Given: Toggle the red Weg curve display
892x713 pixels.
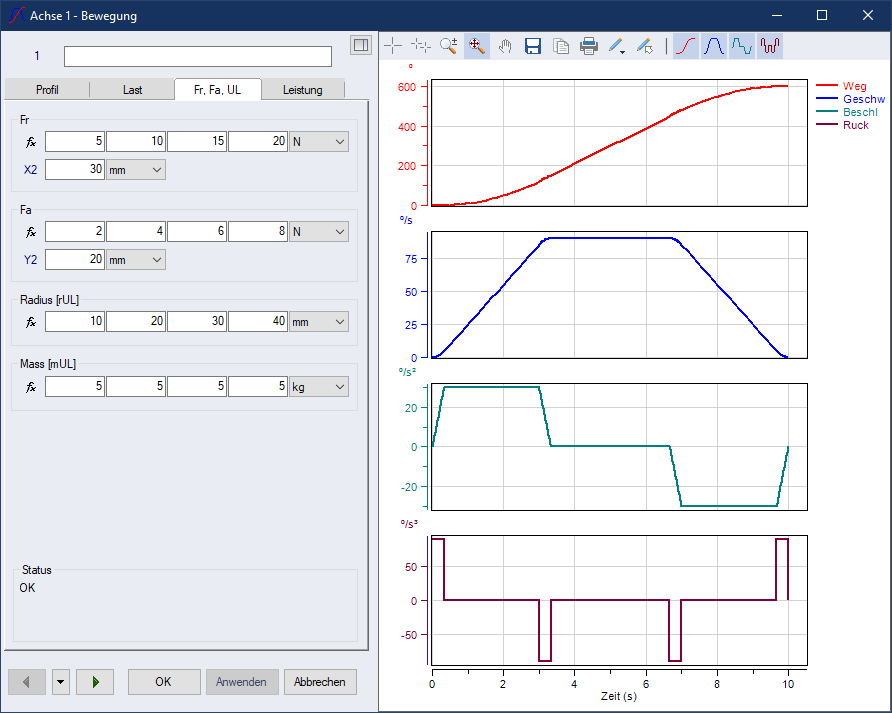Looking at the screenshot, I should (686, 46).
